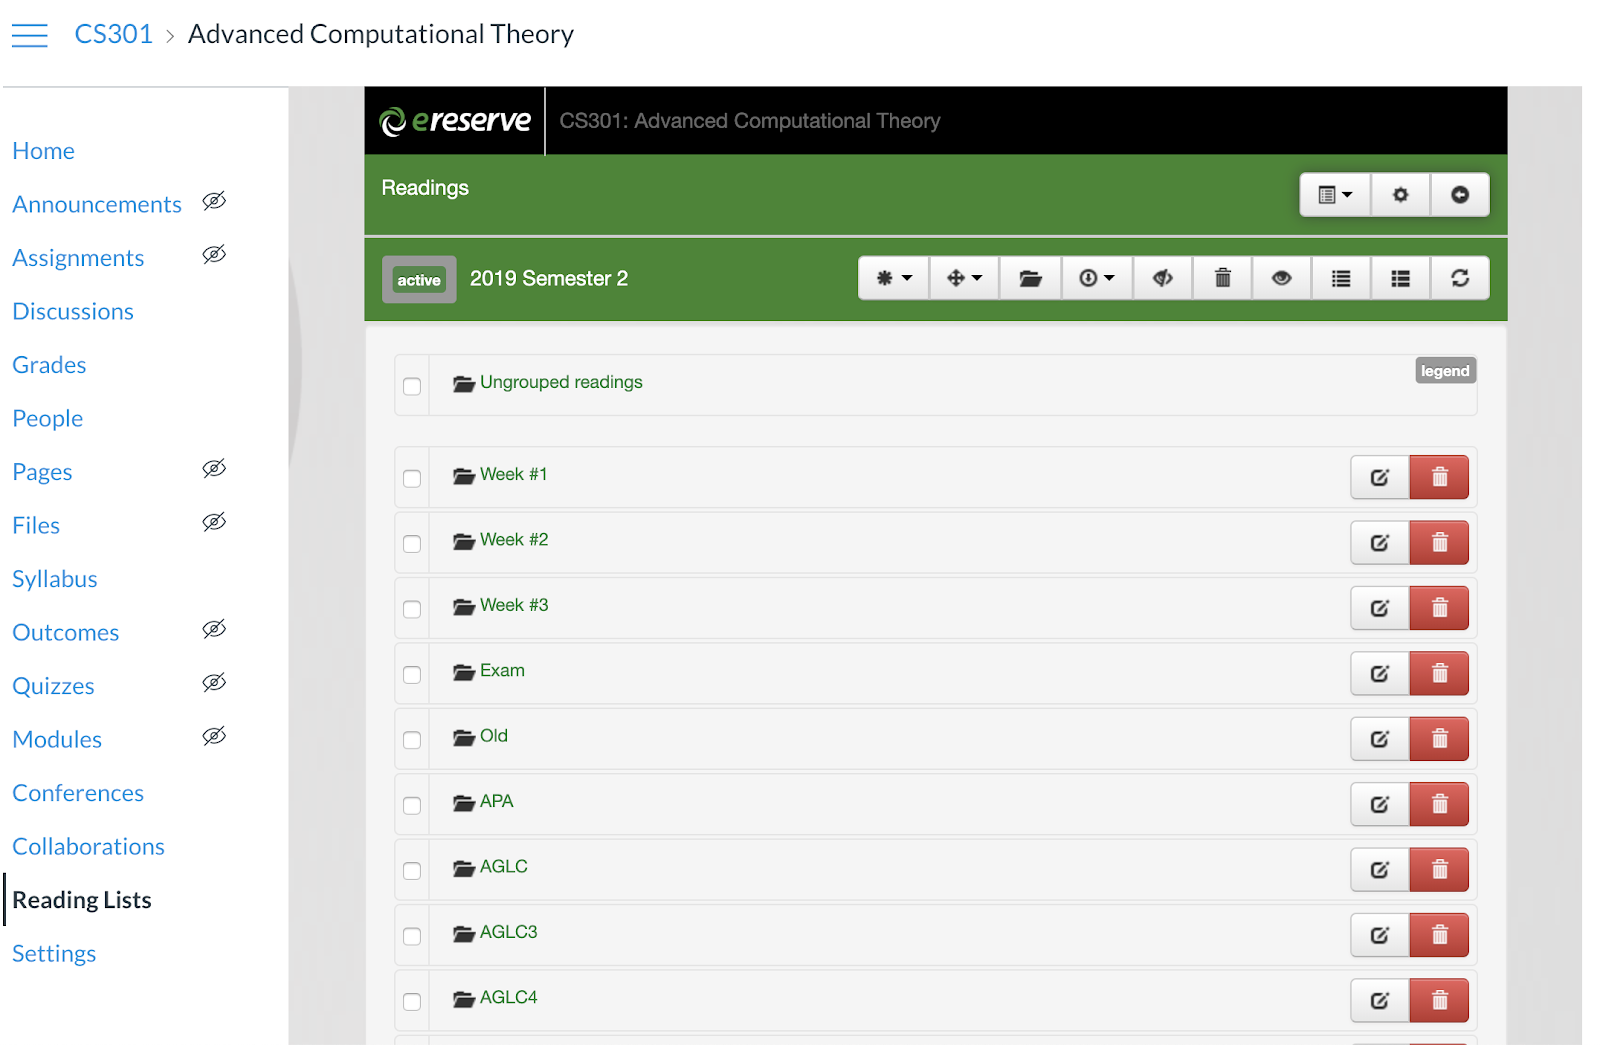The width and height of the screenshot is (1600, 1045).
Task: Select the AGLC folder checkbox
Action: point(412,871)
